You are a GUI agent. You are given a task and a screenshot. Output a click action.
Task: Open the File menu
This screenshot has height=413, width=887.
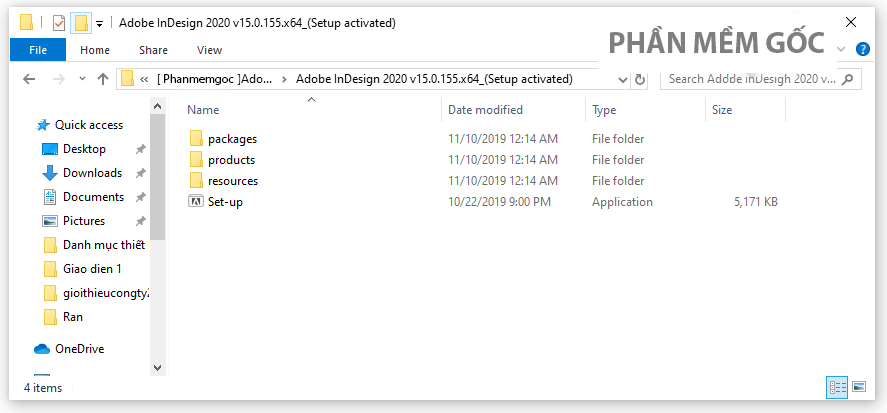[38, 50]
